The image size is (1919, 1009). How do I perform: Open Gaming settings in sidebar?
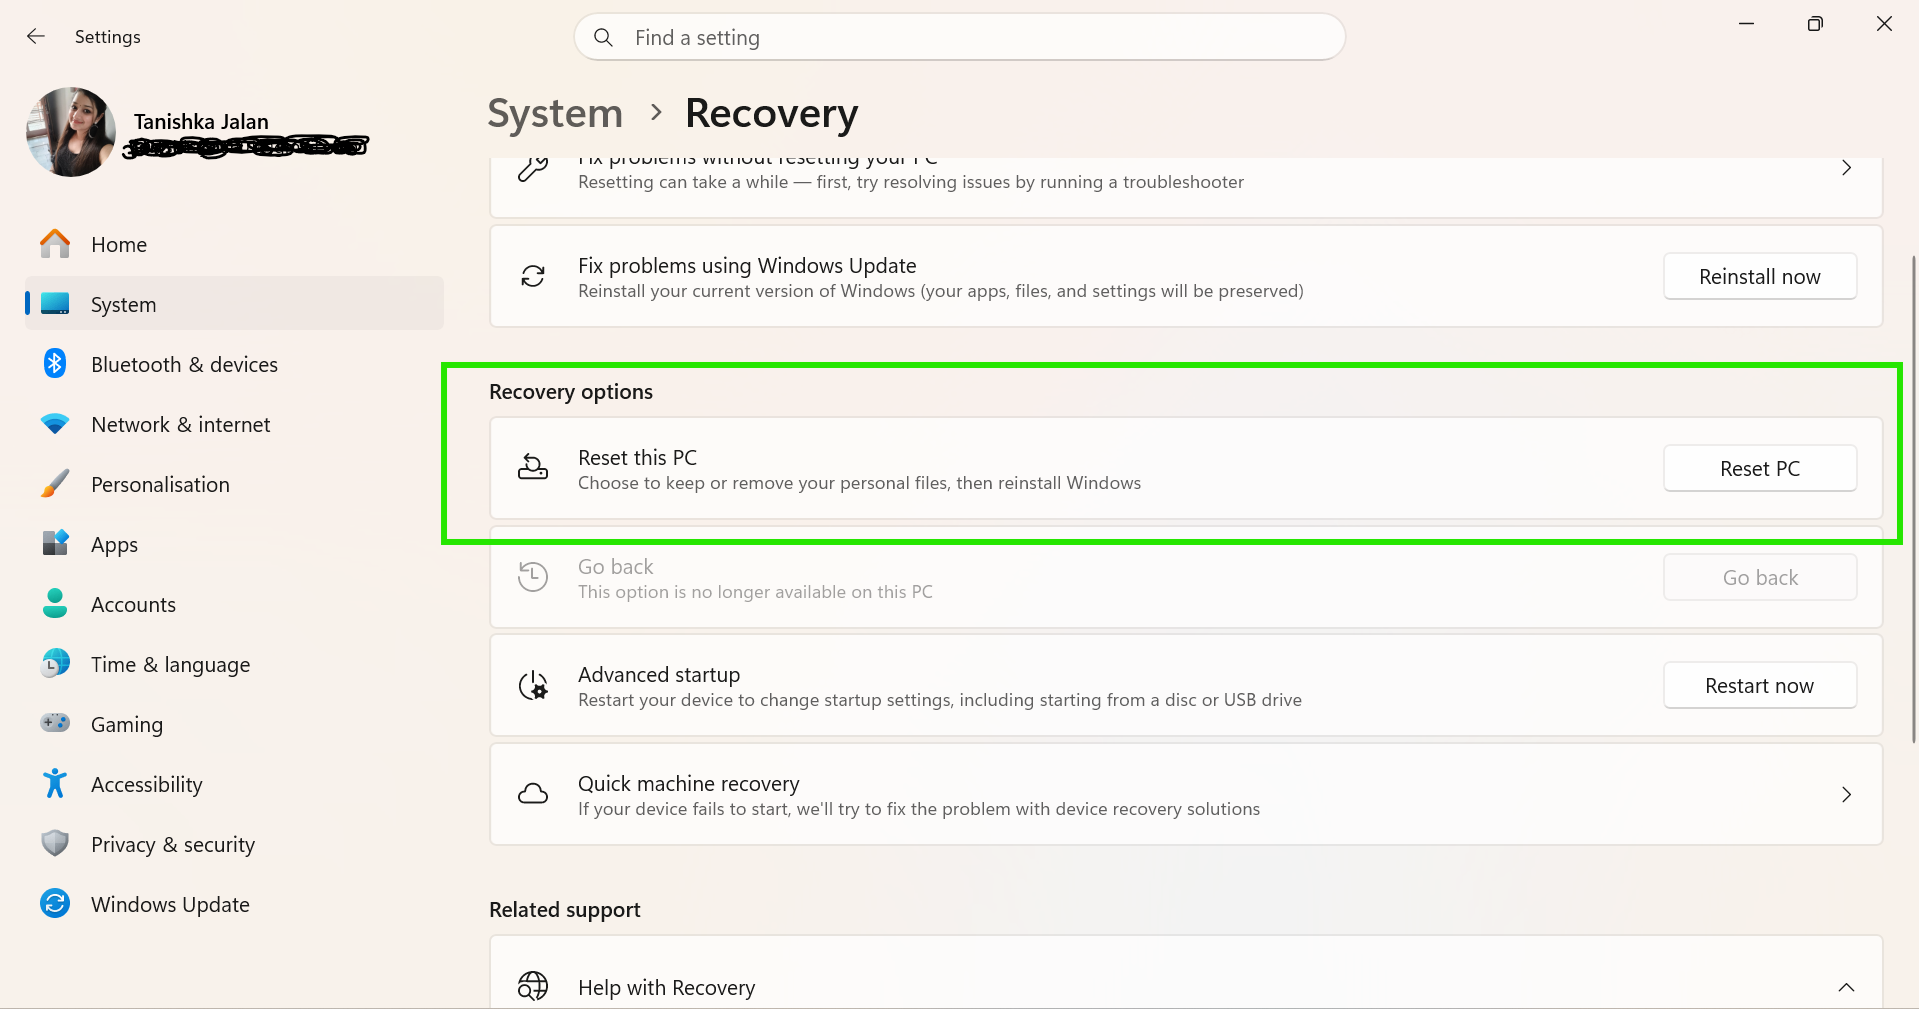(x=234, y=724)
